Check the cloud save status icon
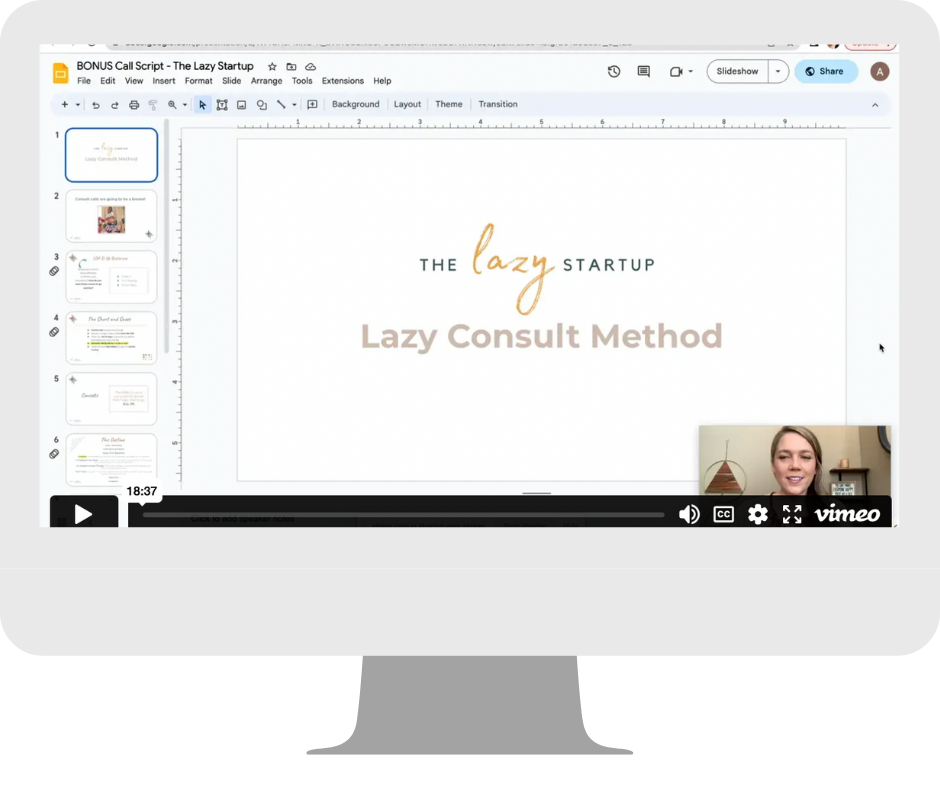 (311, 67)
